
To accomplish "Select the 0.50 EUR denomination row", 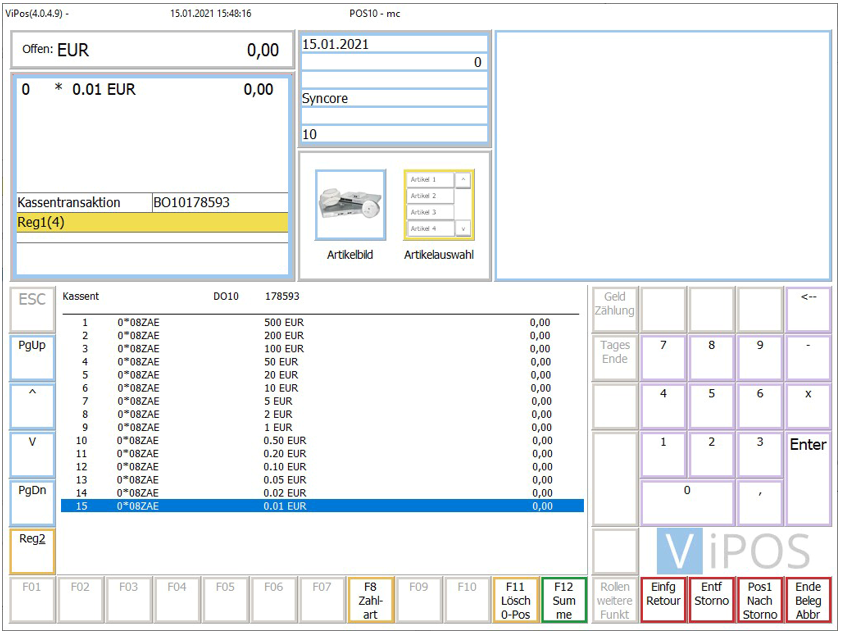I will click(321, 440).
